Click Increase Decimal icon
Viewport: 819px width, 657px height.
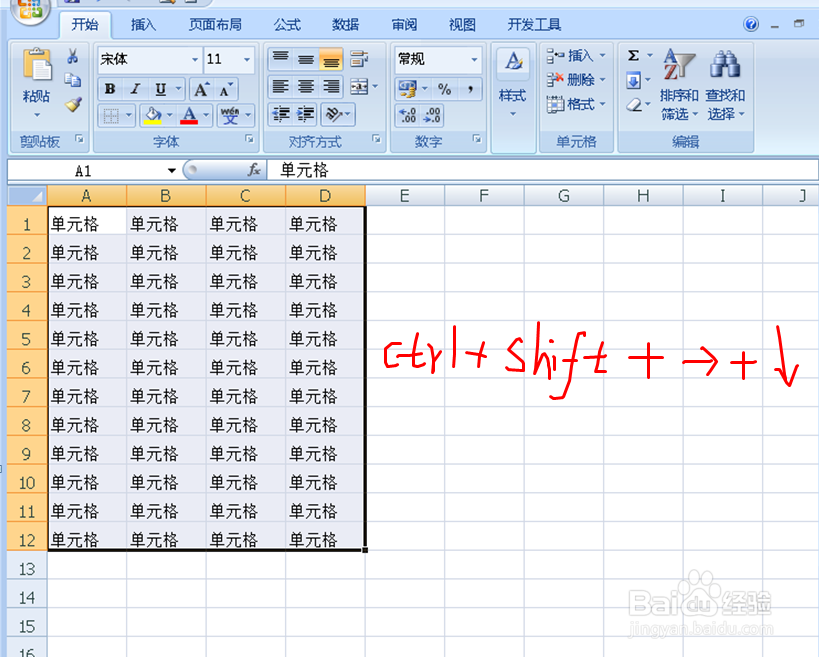(407, 115)
